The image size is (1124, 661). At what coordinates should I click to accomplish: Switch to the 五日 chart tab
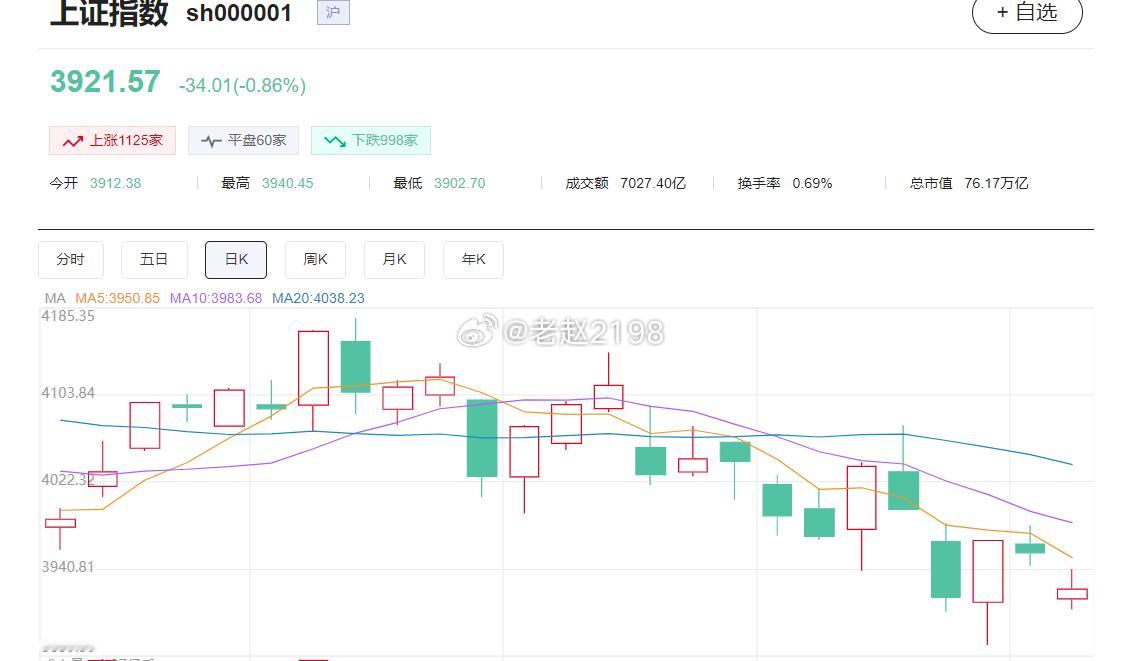click(x=154, y=260)
